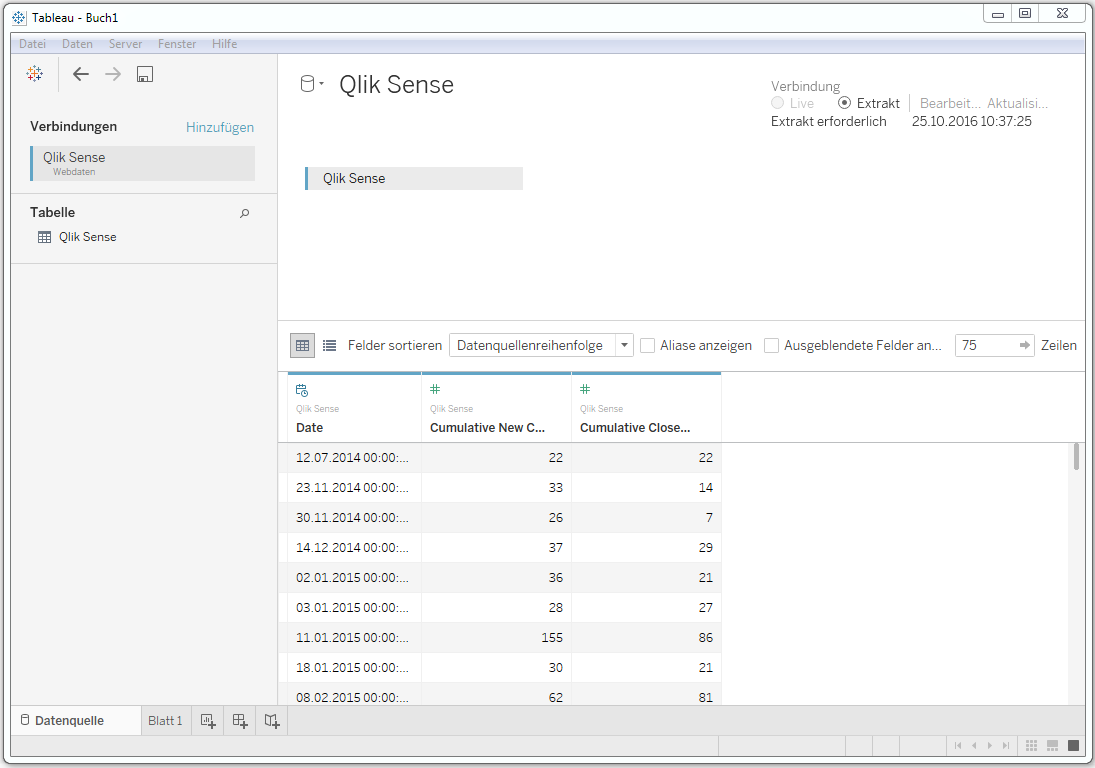This screenshot has width=1095, height=768.
Task: Click the Bearbeiten extract link
Action: tap(950, 103)
